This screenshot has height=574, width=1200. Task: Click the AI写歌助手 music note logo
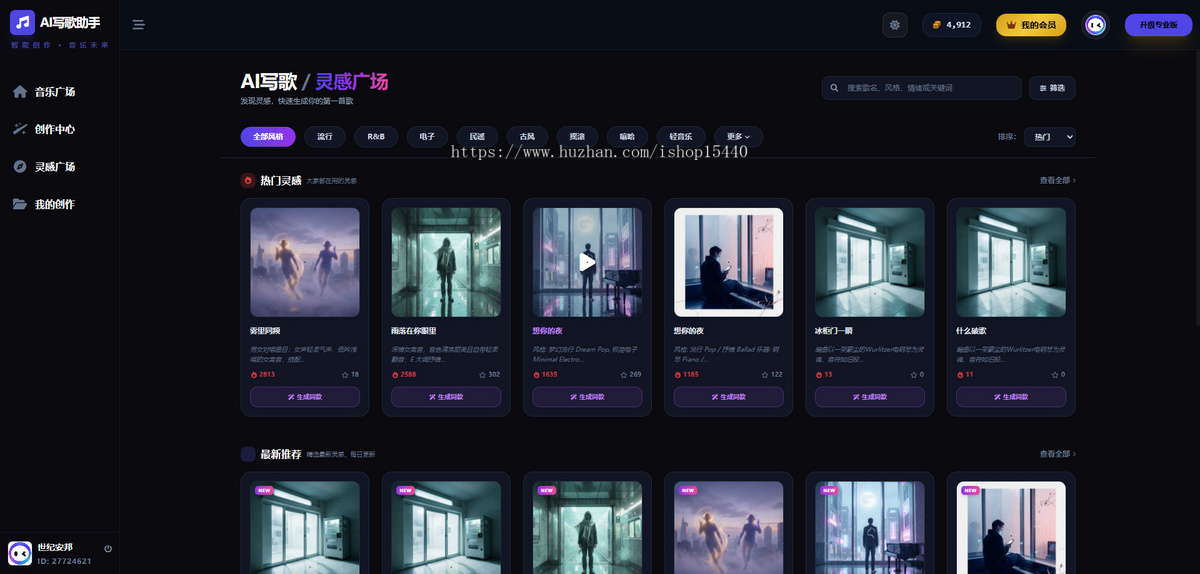click(22, 22)
